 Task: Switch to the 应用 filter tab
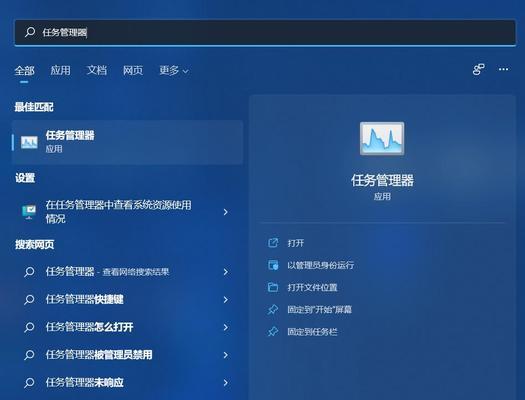tap(60, 70)
